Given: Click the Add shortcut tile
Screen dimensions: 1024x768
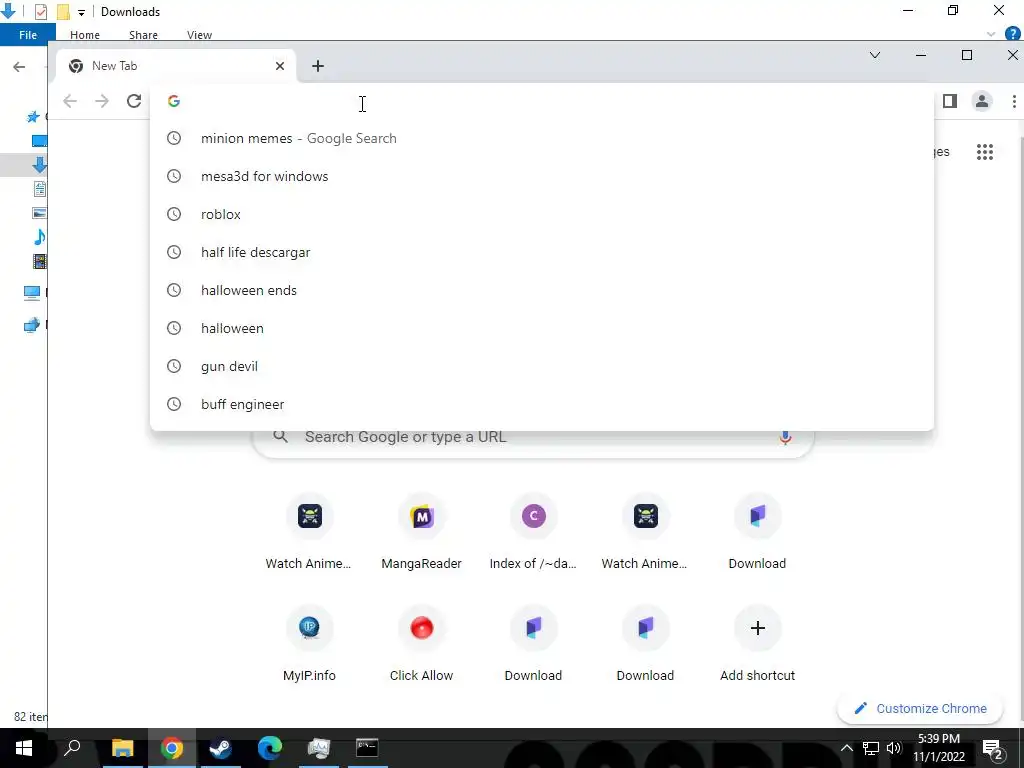Looking at the screenshot, I should point(758,646).
